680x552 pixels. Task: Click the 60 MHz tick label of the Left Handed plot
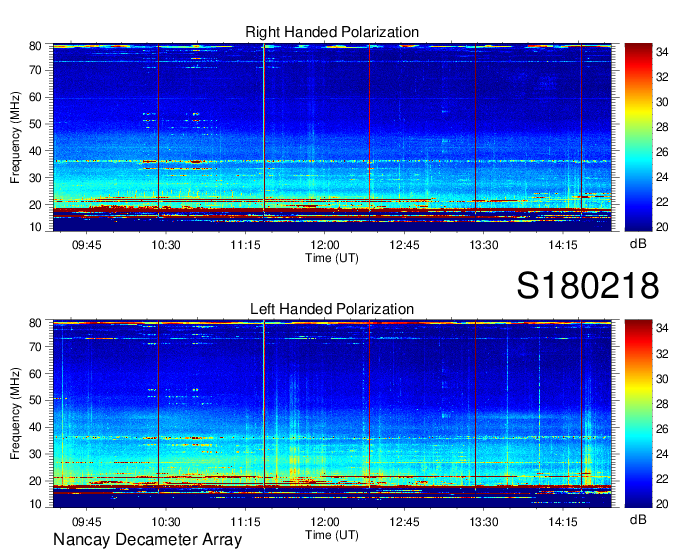click(35, 373)
